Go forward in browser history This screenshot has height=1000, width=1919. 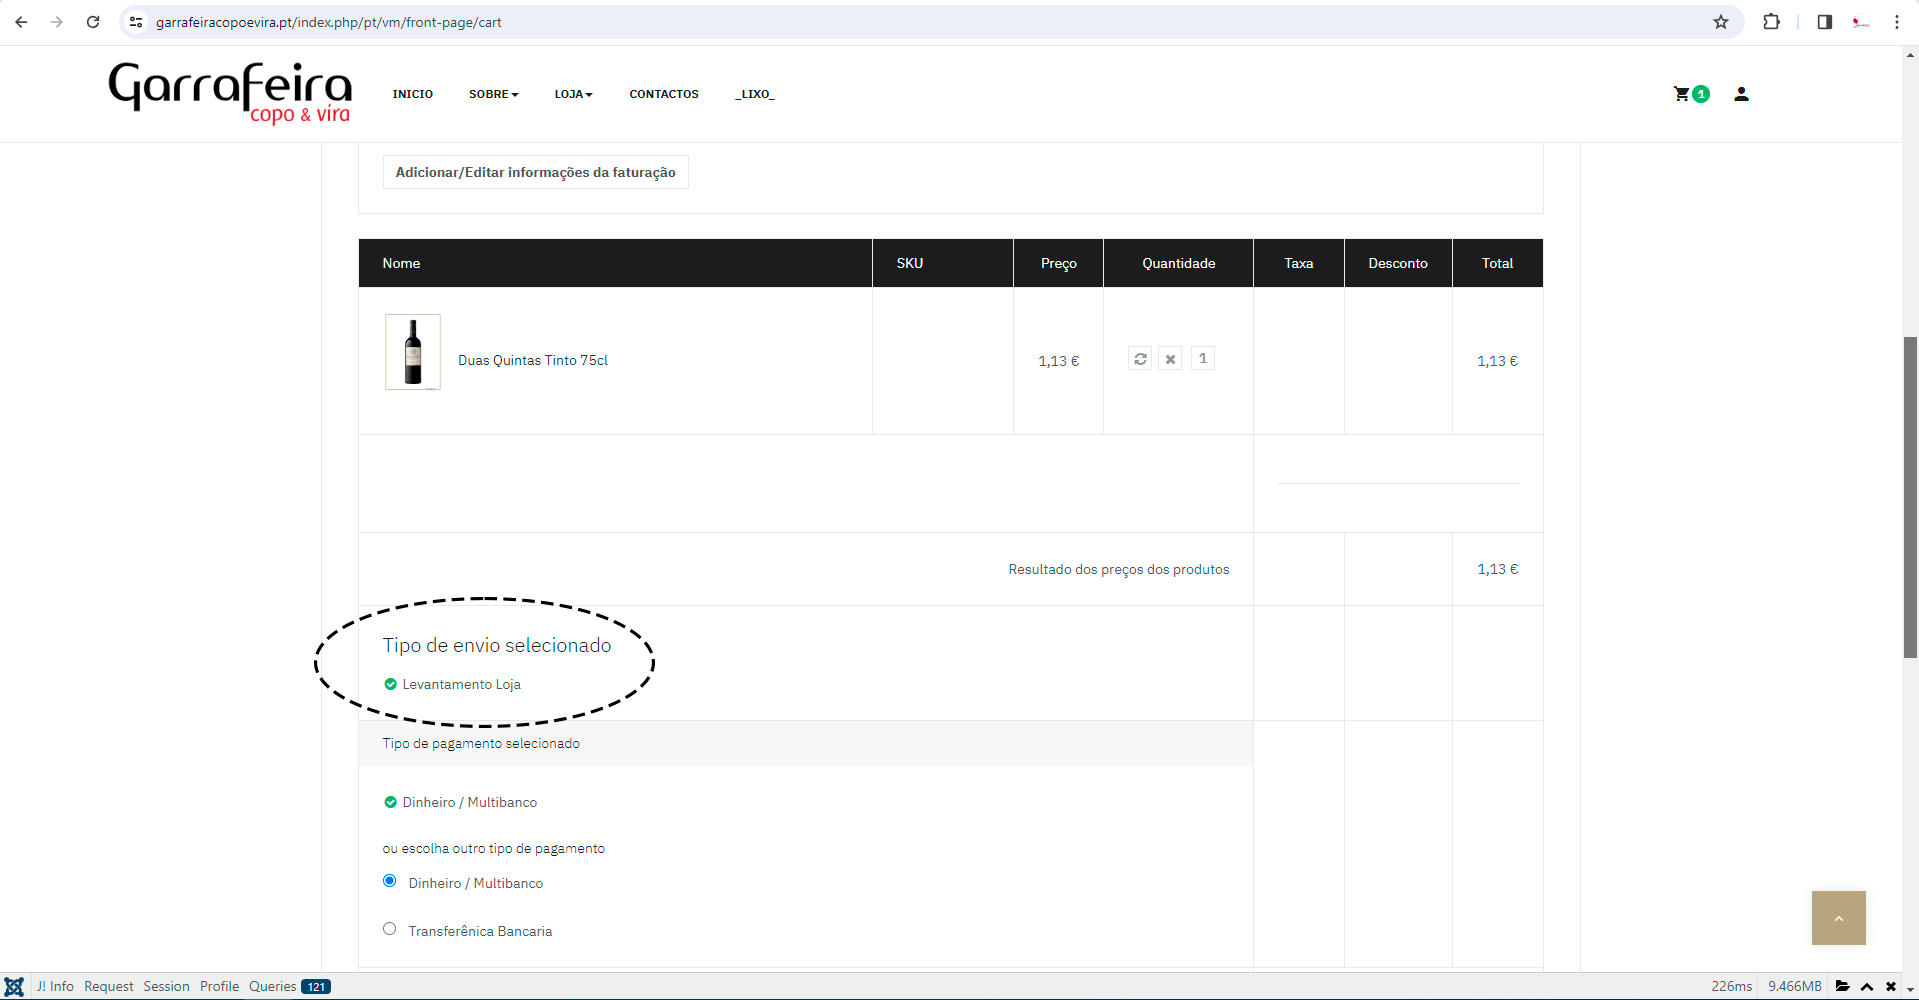57,22
